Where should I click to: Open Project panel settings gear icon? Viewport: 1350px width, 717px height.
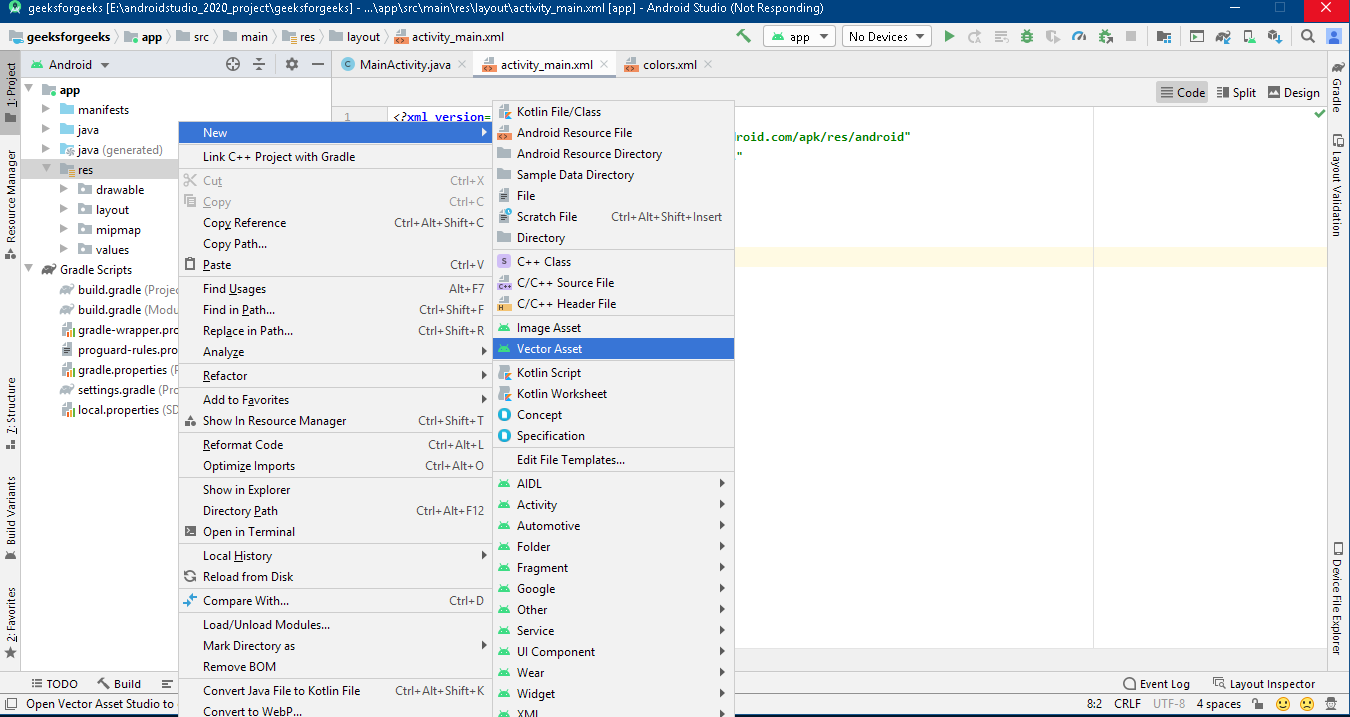point(292,64)
